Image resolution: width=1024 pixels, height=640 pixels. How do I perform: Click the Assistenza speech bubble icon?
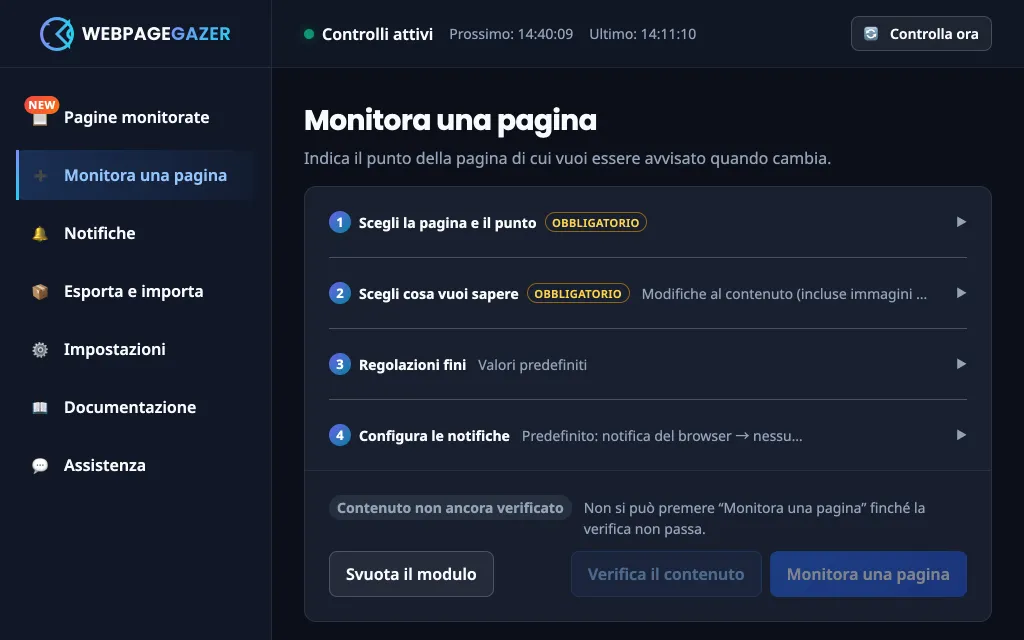tap(40, 466)
